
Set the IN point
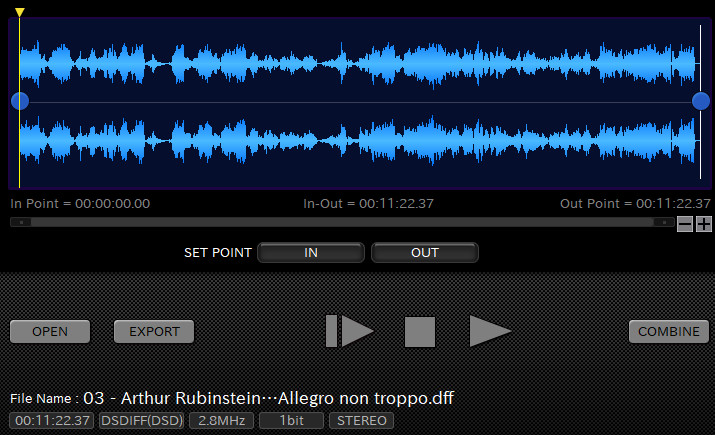(x=311, y=253)
